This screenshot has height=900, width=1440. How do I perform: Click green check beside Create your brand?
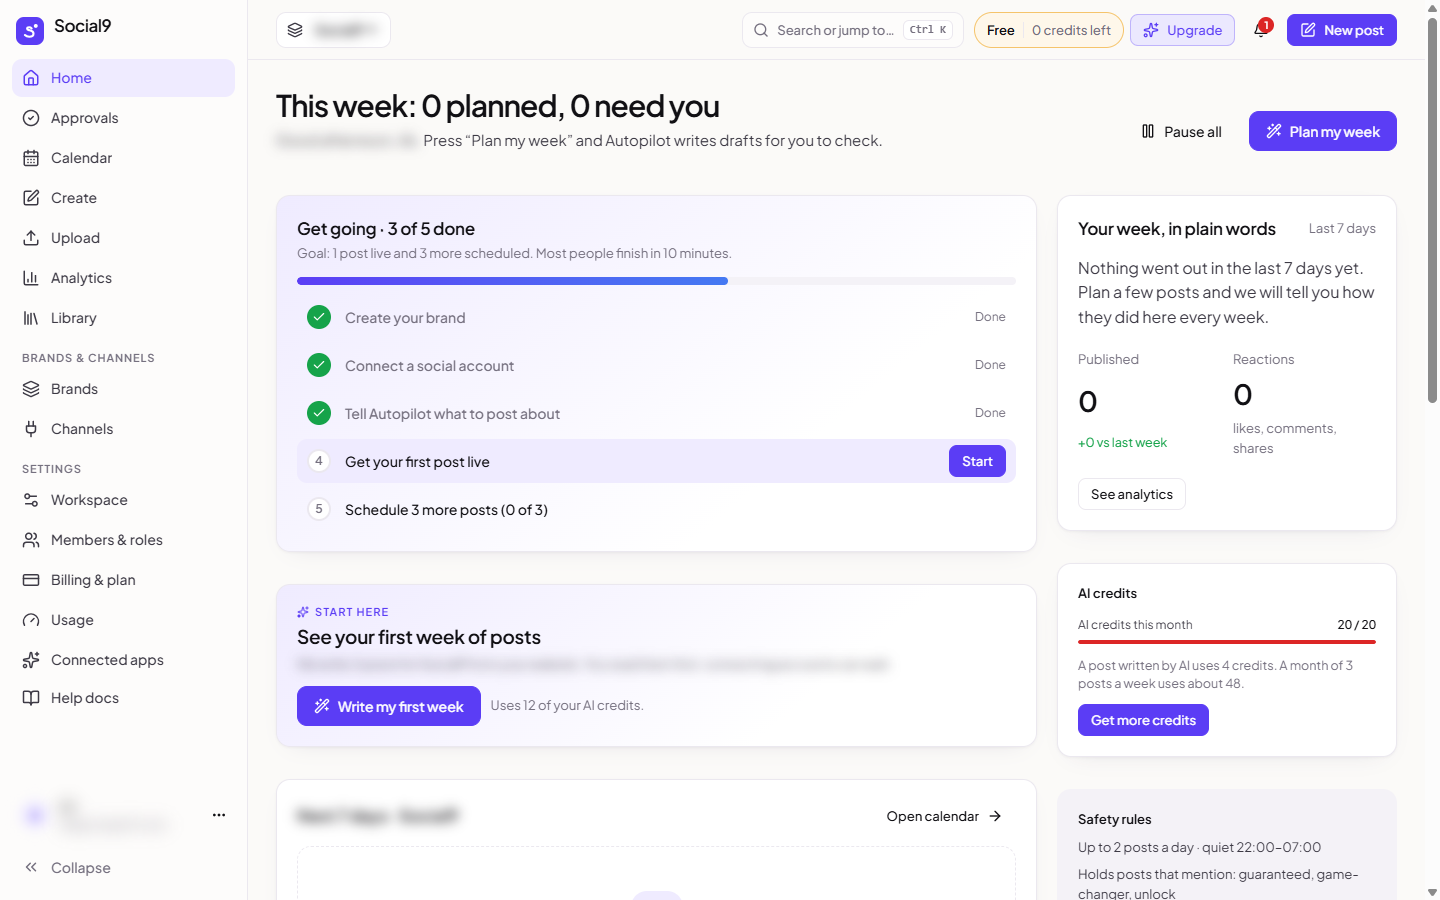pyautogui.click(x=319, y=317)
